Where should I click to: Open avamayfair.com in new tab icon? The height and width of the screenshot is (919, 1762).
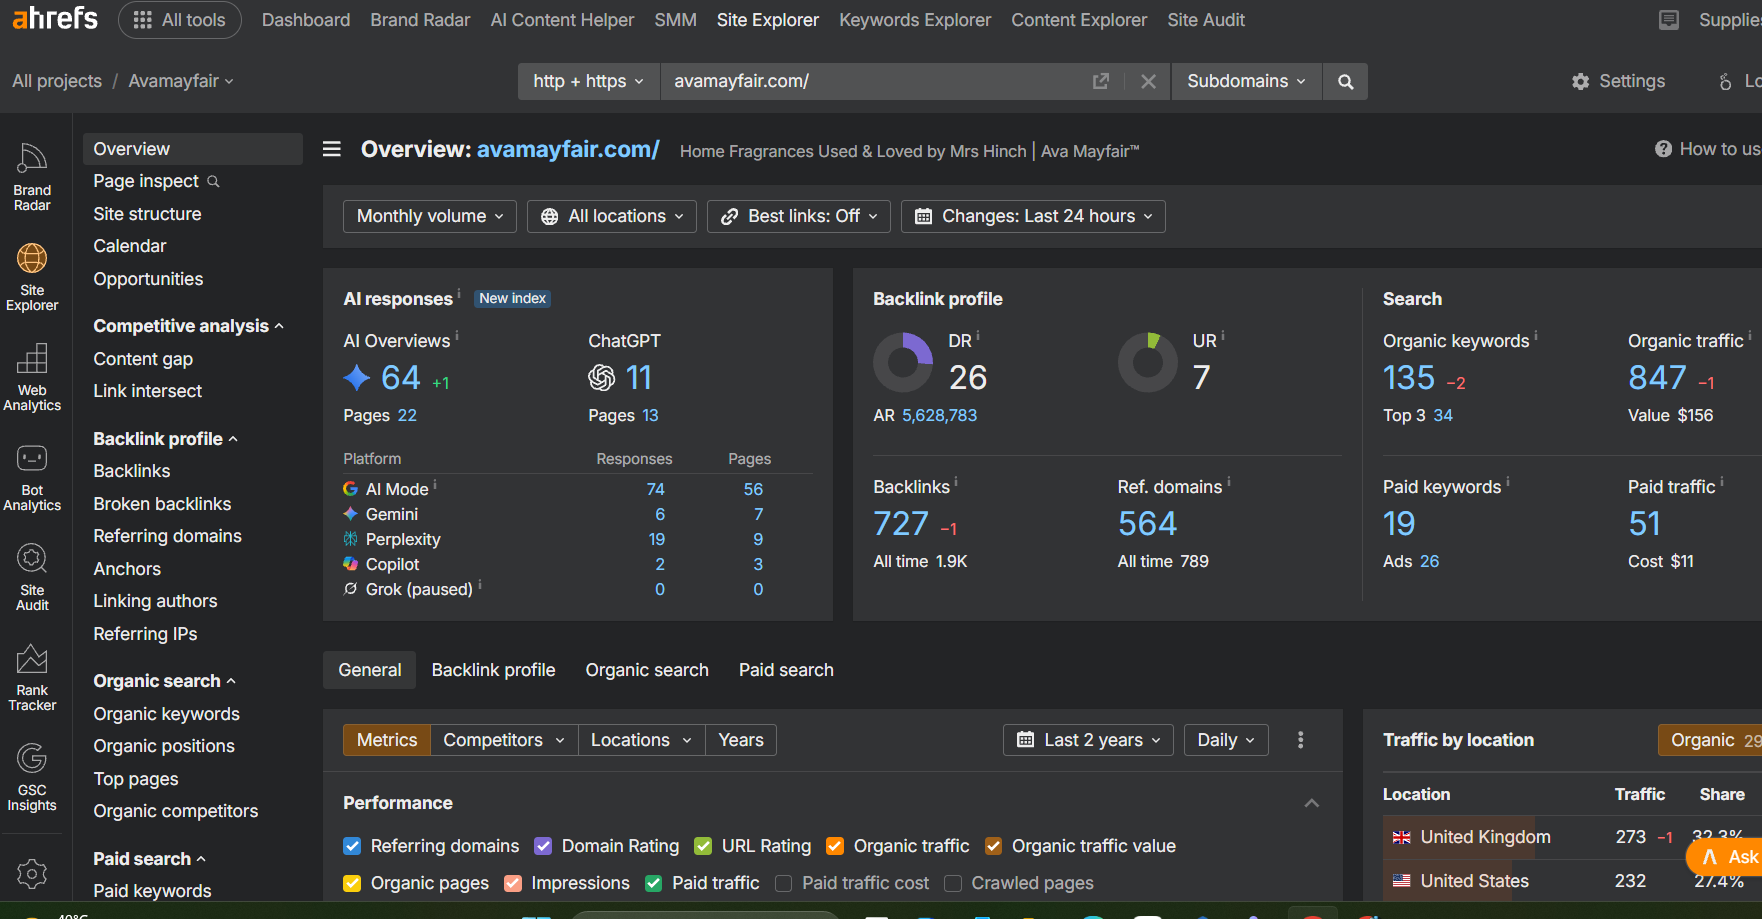tap(1101, 81)
